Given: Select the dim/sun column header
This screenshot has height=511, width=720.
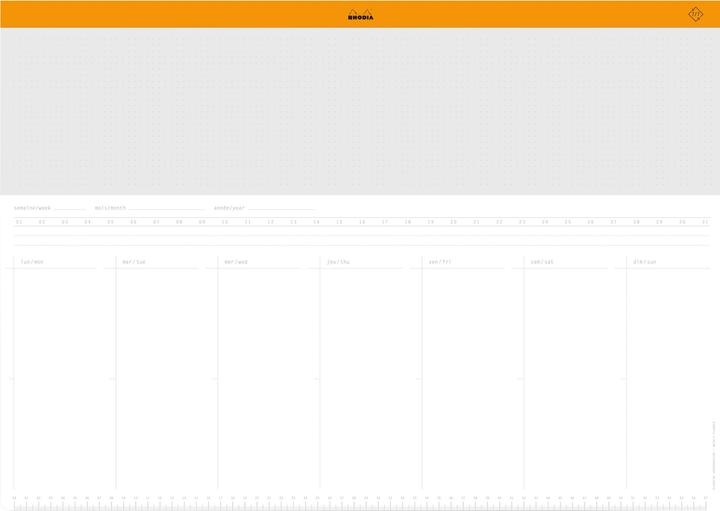Looking at the screenshot, I should (x=645, y=262).
